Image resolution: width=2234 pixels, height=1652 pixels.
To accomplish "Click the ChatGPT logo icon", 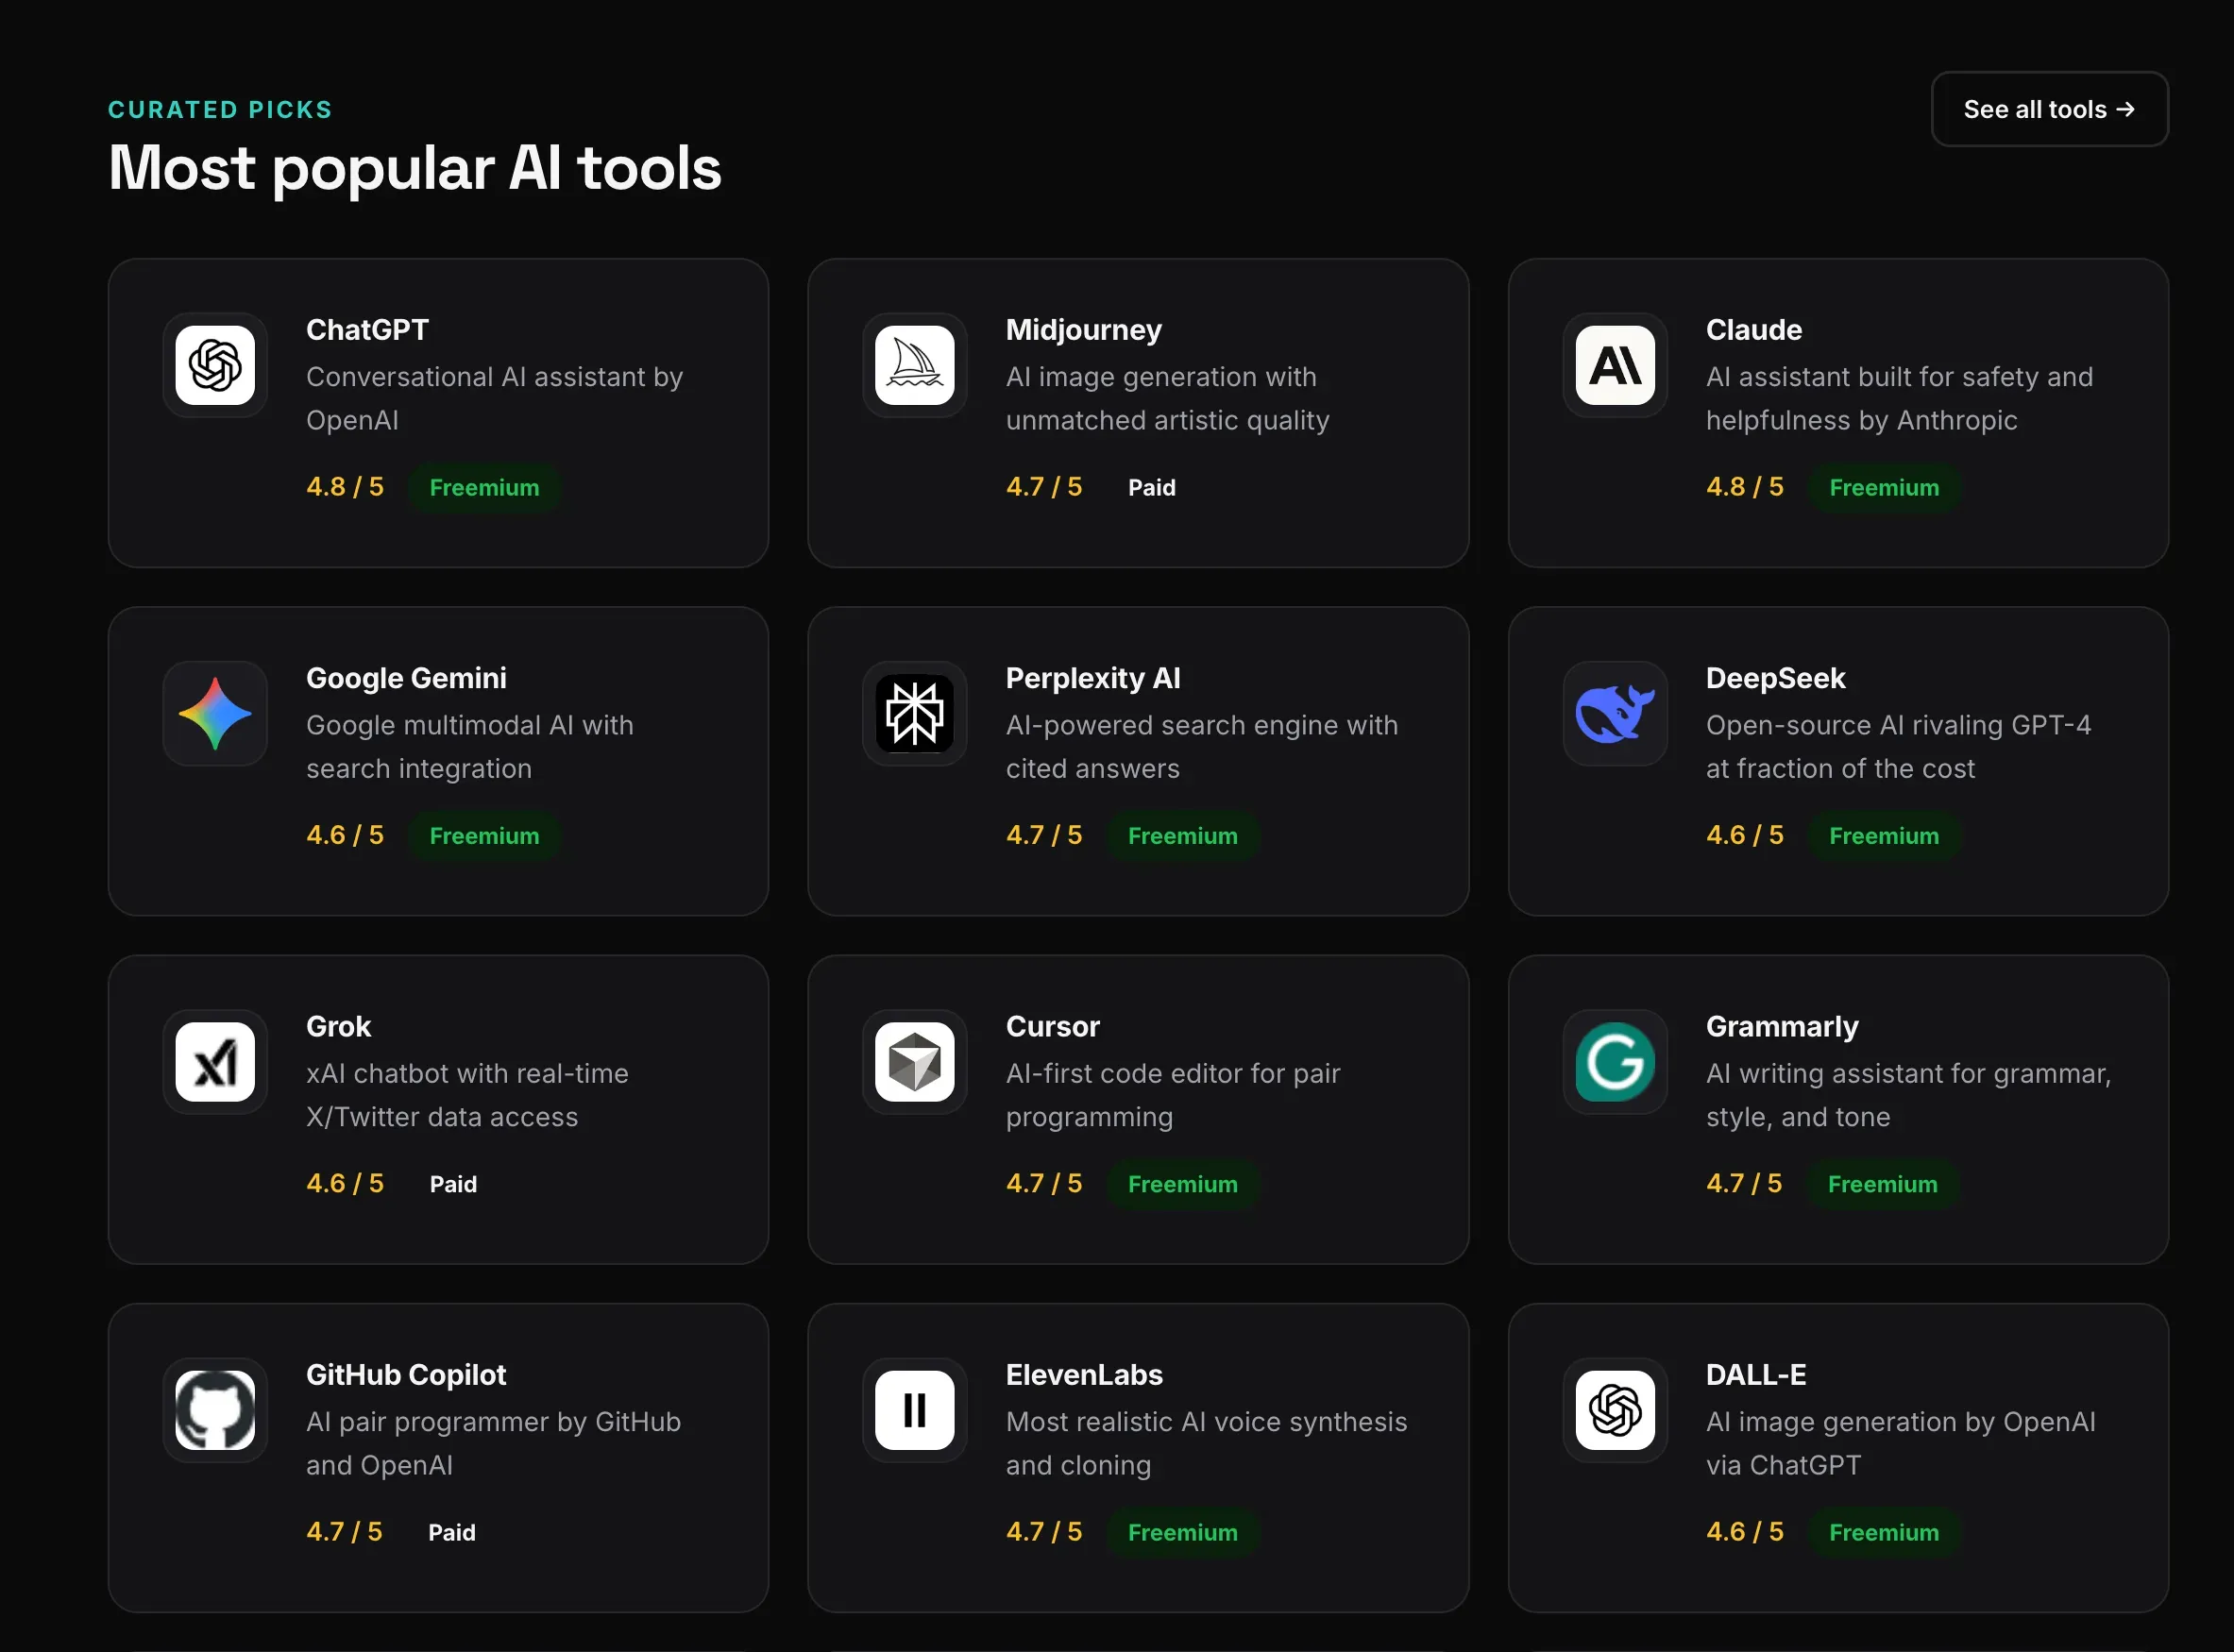I will point(215,365).
